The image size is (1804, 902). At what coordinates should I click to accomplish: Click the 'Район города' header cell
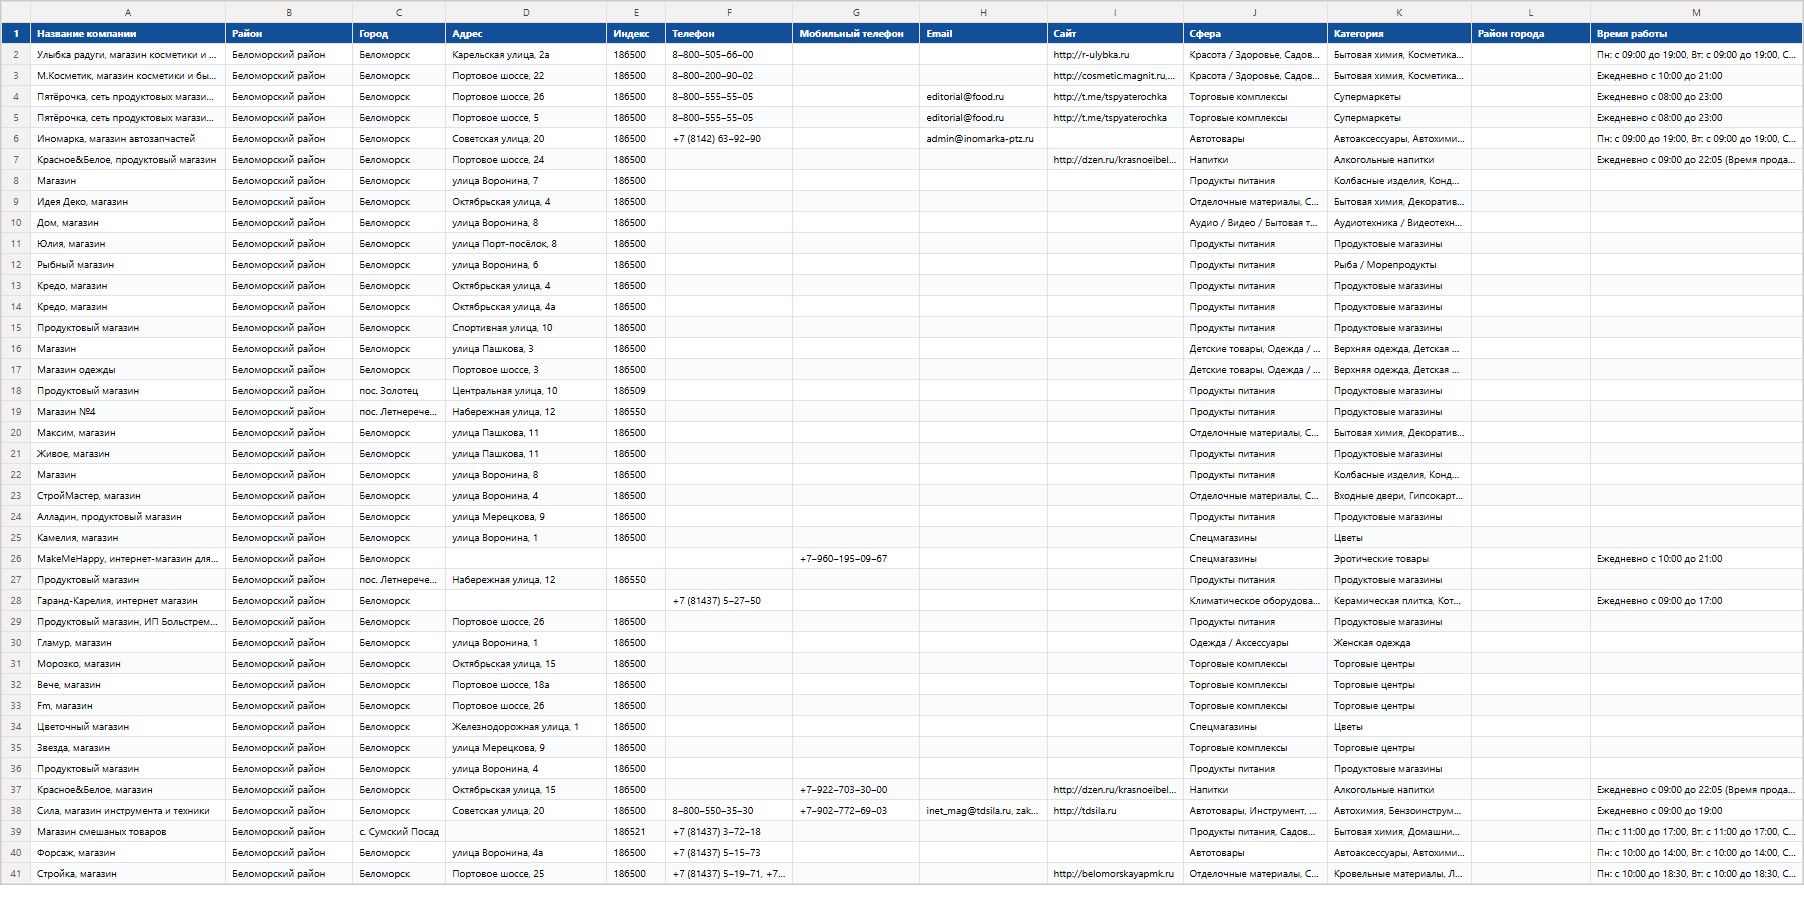[x=1531, y=34]
